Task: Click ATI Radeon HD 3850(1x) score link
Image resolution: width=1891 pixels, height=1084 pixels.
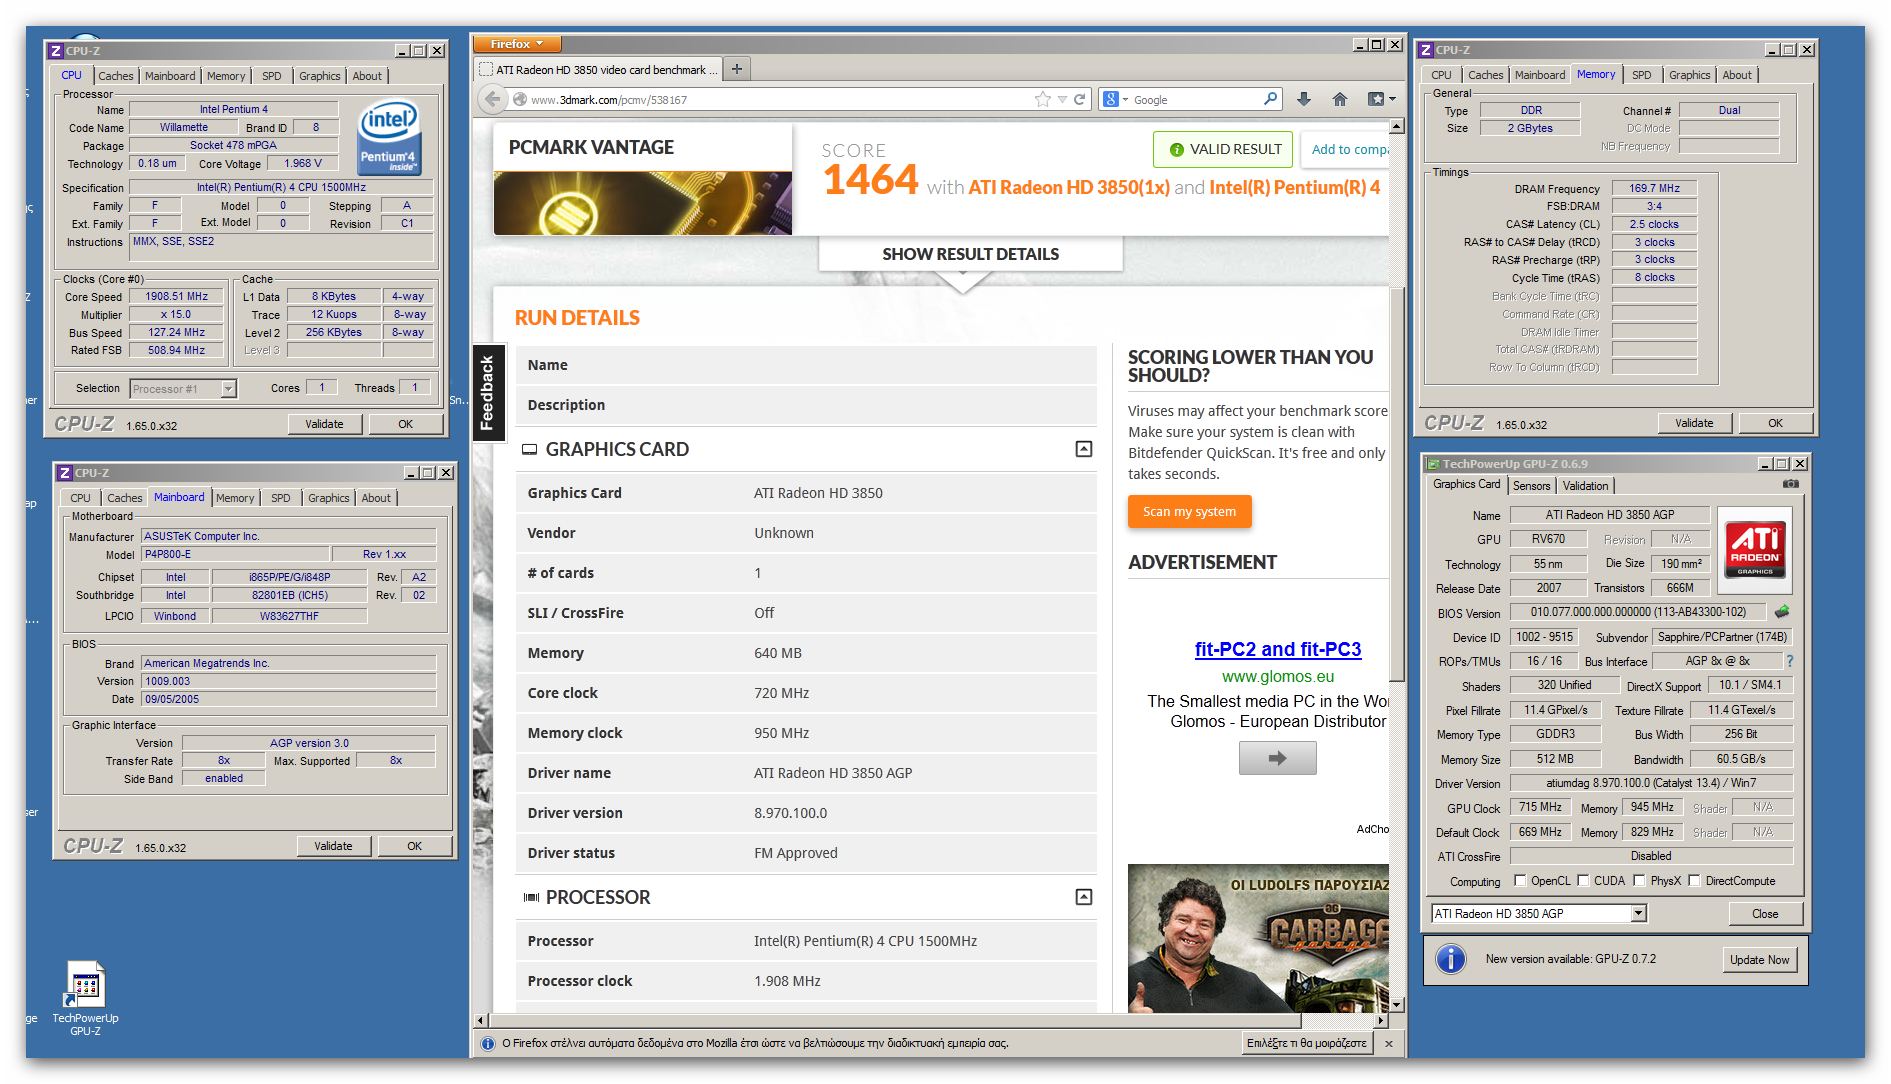Action: 1068,188
